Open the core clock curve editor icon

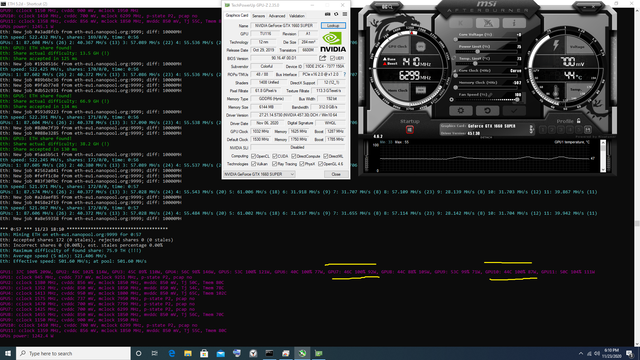[455, 71]
